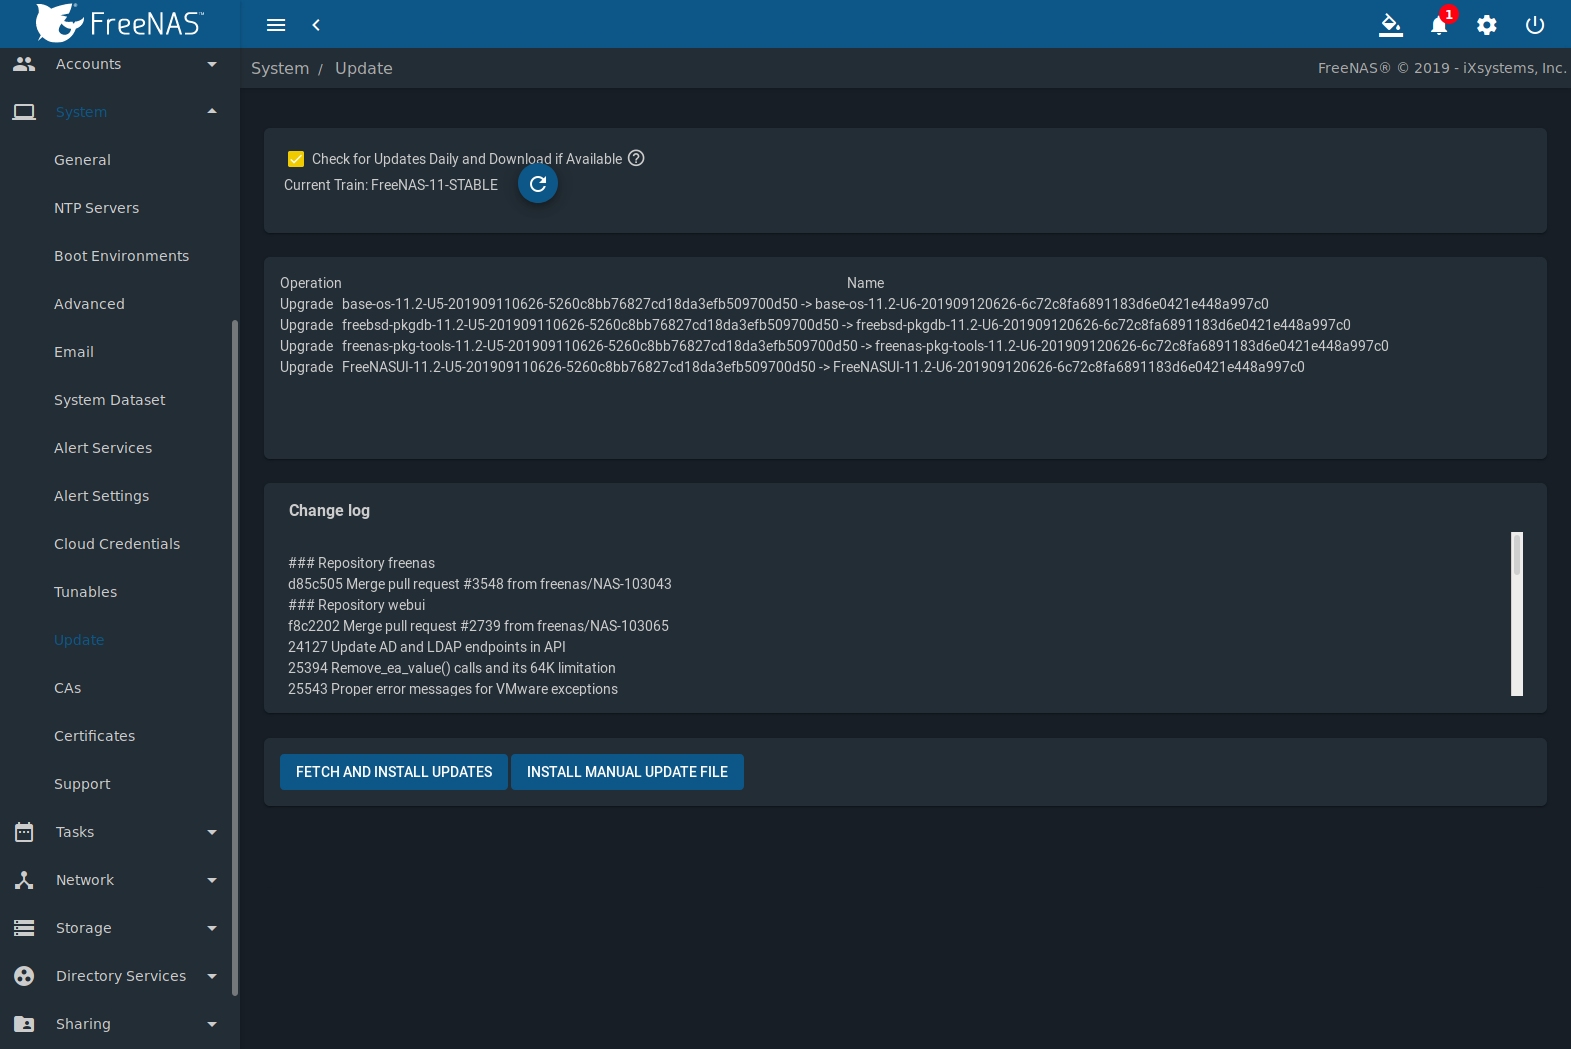
Task: Click the freebsd-pkgdb upgrade row
Action: (x=815, y=325)
